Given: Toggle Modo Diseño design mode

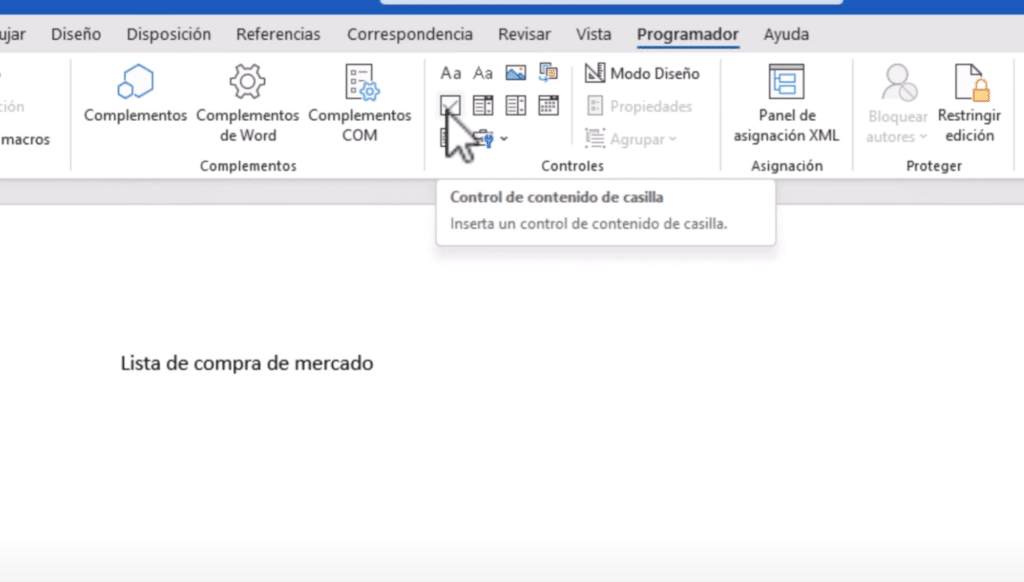Looking at the screenshot, I should pyautogui.click(x=642, y=73).
